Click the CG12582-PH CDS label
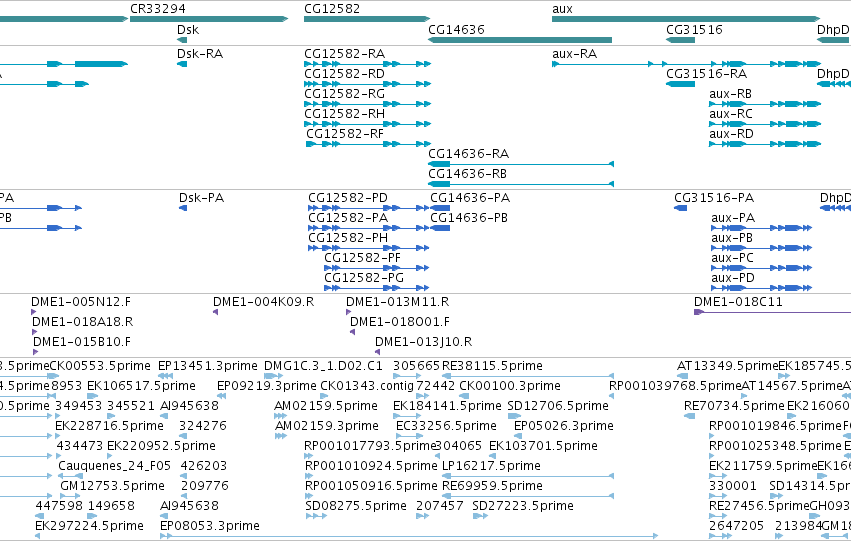 348,238
